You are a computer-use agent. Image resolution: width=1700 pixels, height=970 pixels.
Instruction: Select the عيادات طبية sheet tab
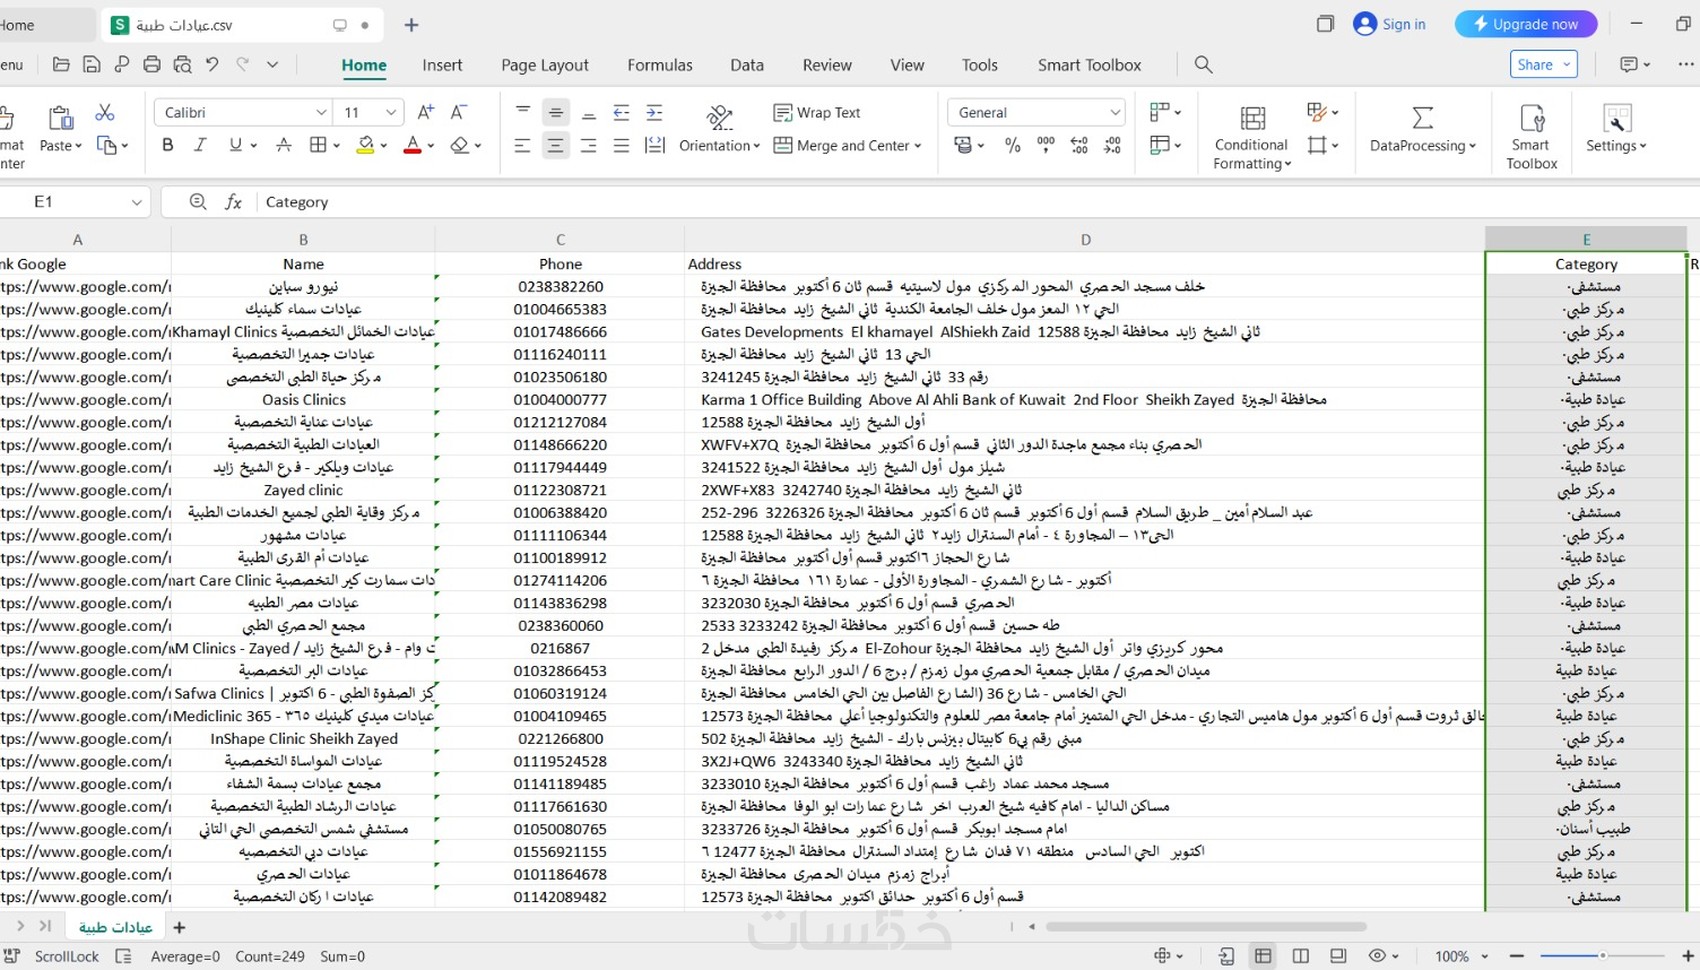[x=115, y=927]
